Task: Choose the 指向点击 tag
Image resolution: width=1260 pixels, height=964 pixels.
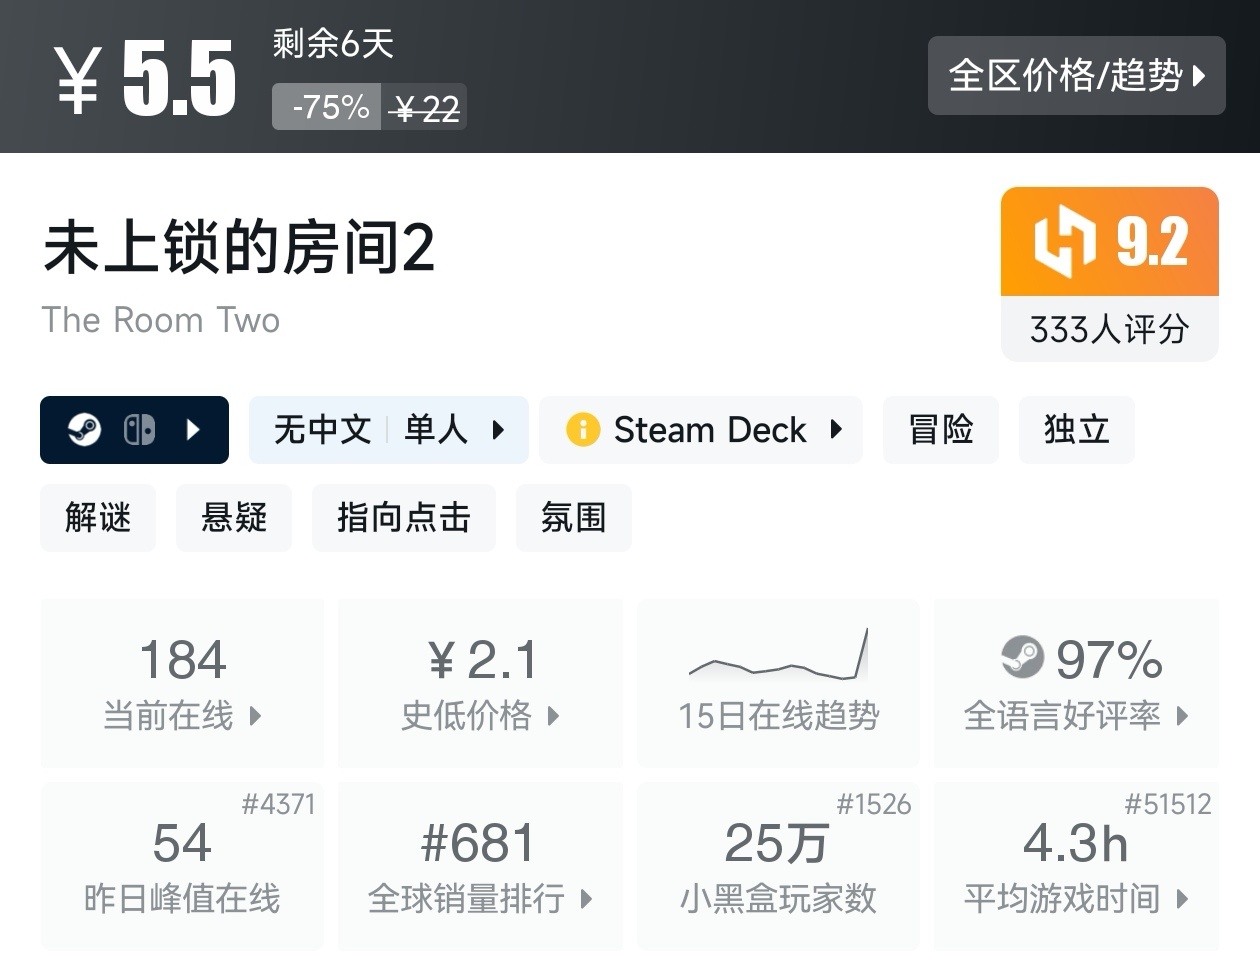Action: click(x=403, y=518)
